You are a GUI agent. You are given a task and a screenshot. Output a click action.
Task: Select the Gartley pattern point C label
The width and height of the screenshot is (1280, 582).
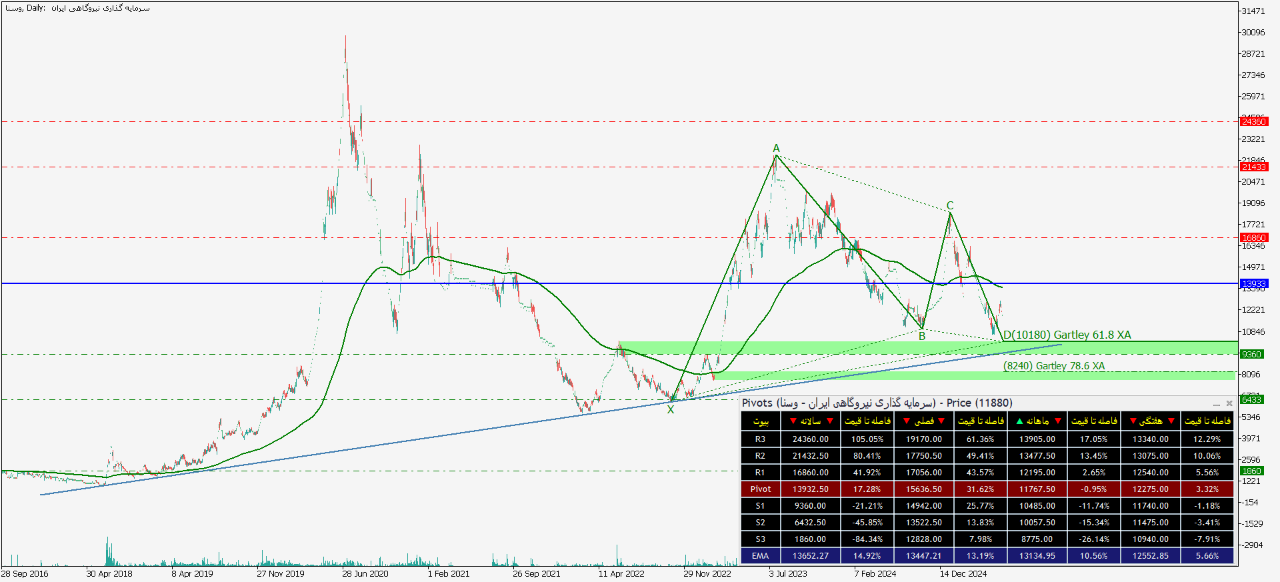[950, 205]
